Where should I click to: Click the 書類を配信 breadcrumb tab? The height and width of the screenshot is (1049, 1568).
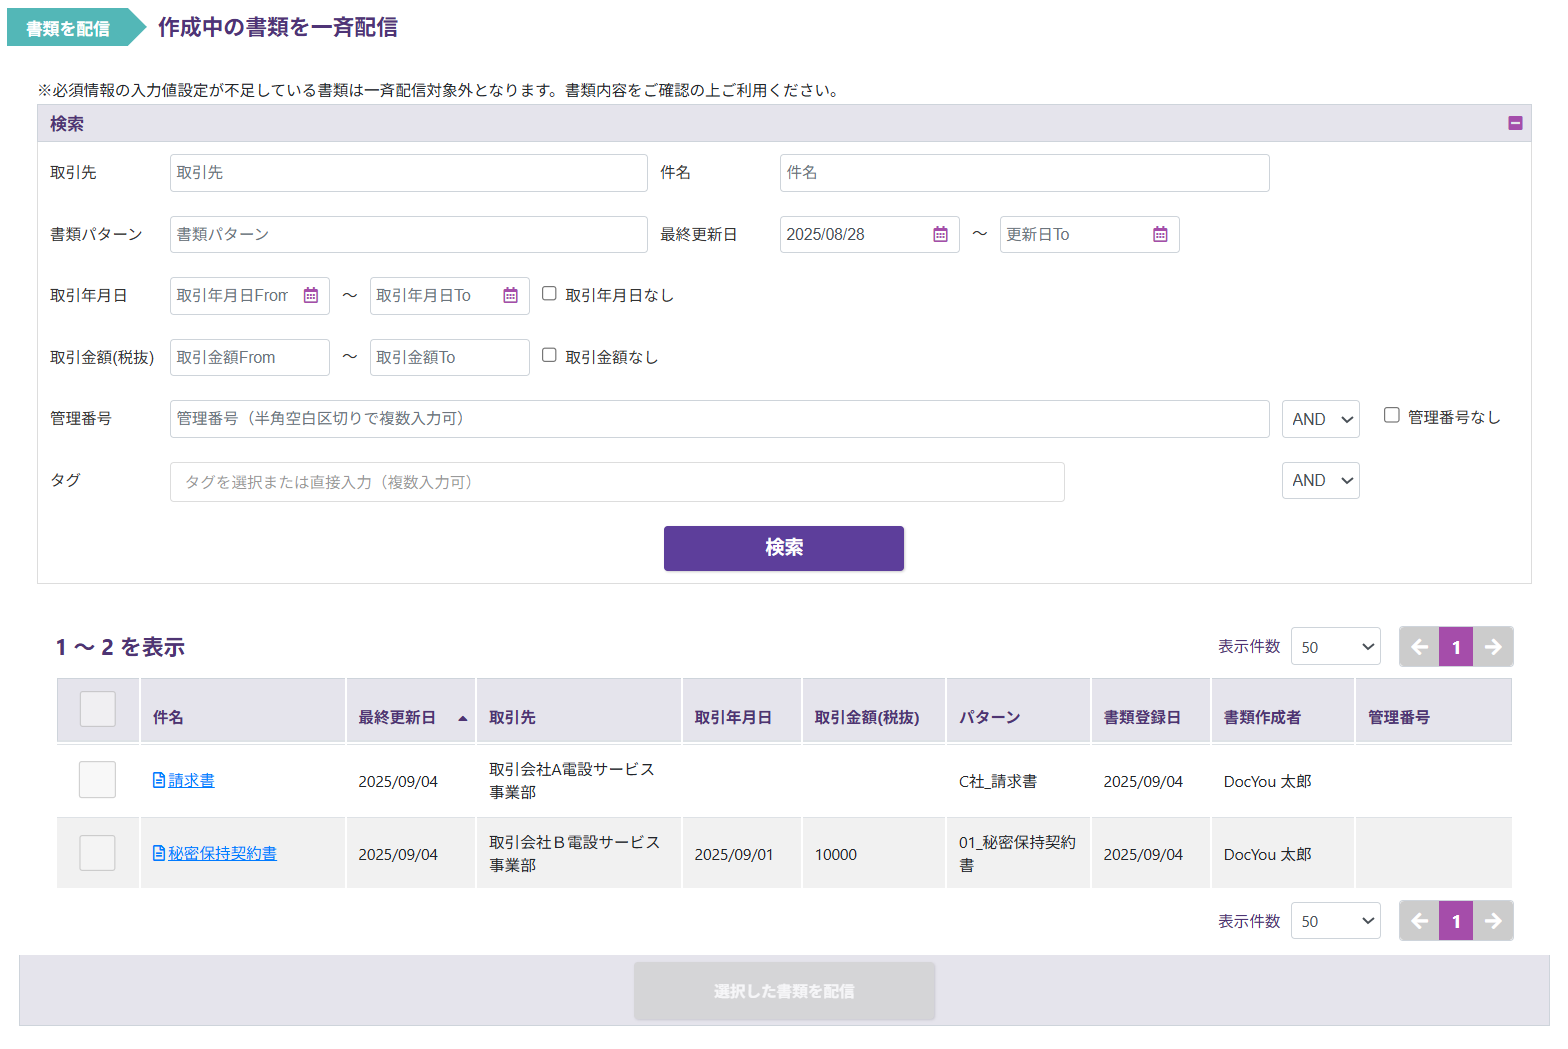coord(68,28)
